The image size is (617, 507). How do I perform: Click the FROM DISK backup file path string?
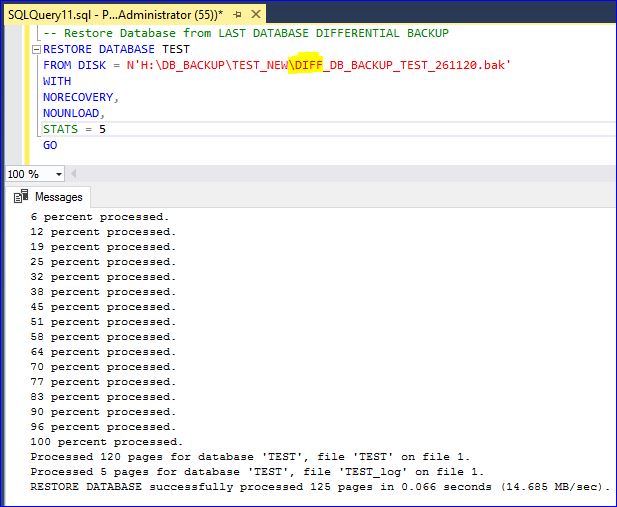coord(318,65)
